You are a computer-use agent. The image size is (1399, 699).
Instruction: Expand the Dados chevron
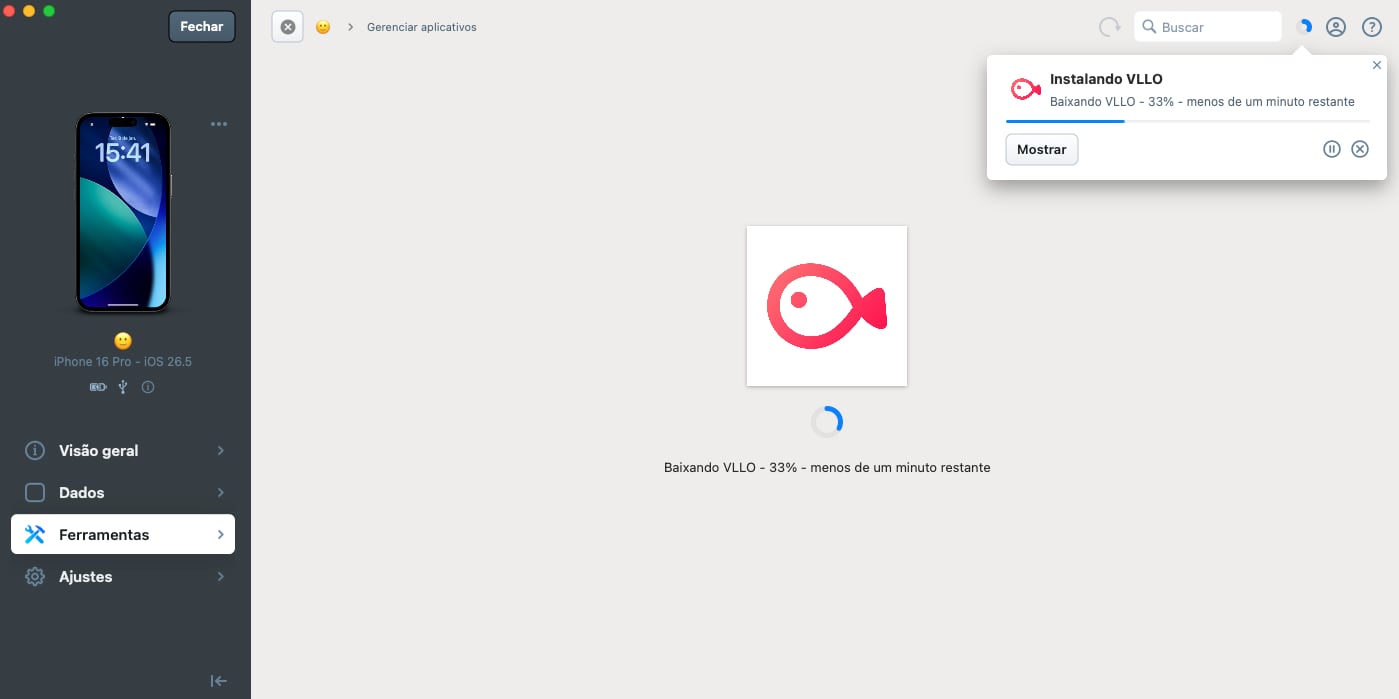click(220, 493)
